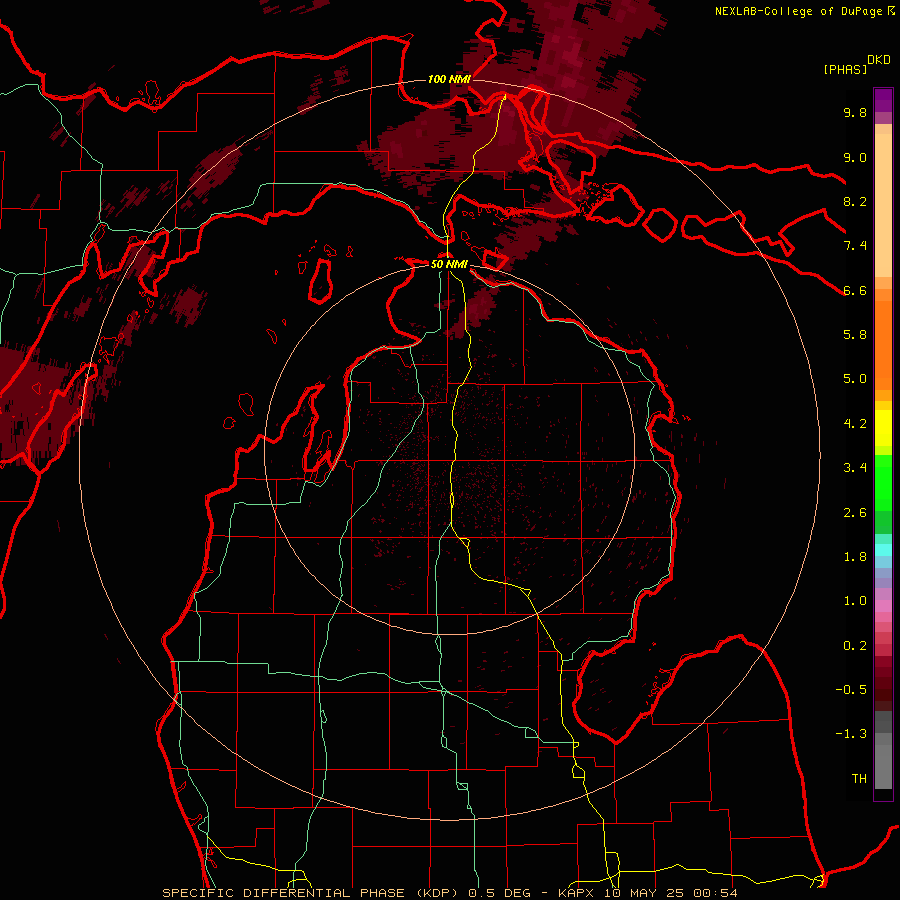900x900 pixels.
Task: Click the TH threshold label on the scale
Action: tap(859, 779)
